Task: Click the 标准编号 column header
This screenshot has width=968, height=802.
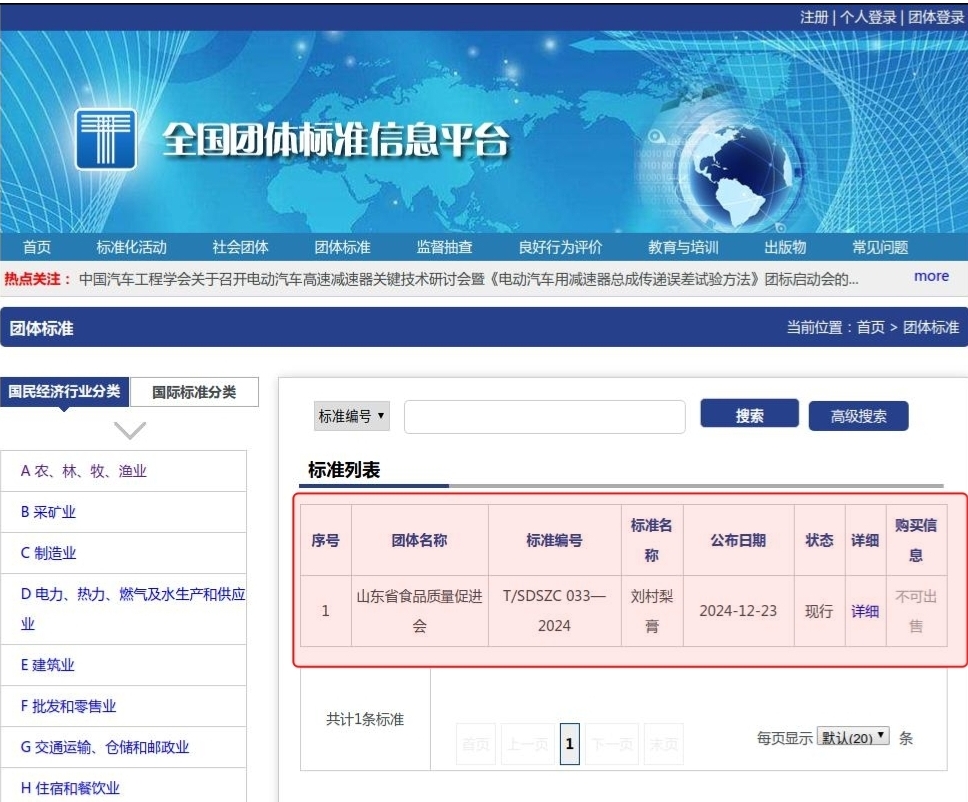Action: (x=554, y=540)
